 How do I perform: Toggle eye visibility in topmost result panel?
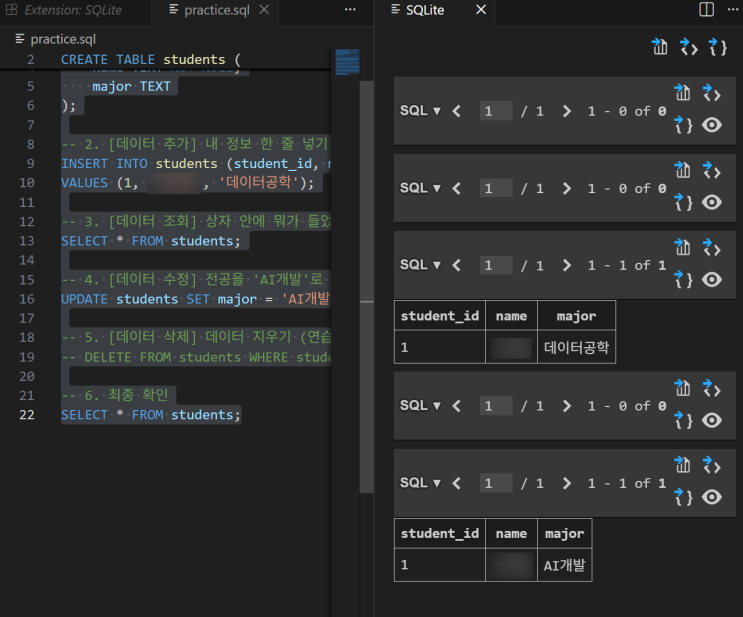(712, 125)
